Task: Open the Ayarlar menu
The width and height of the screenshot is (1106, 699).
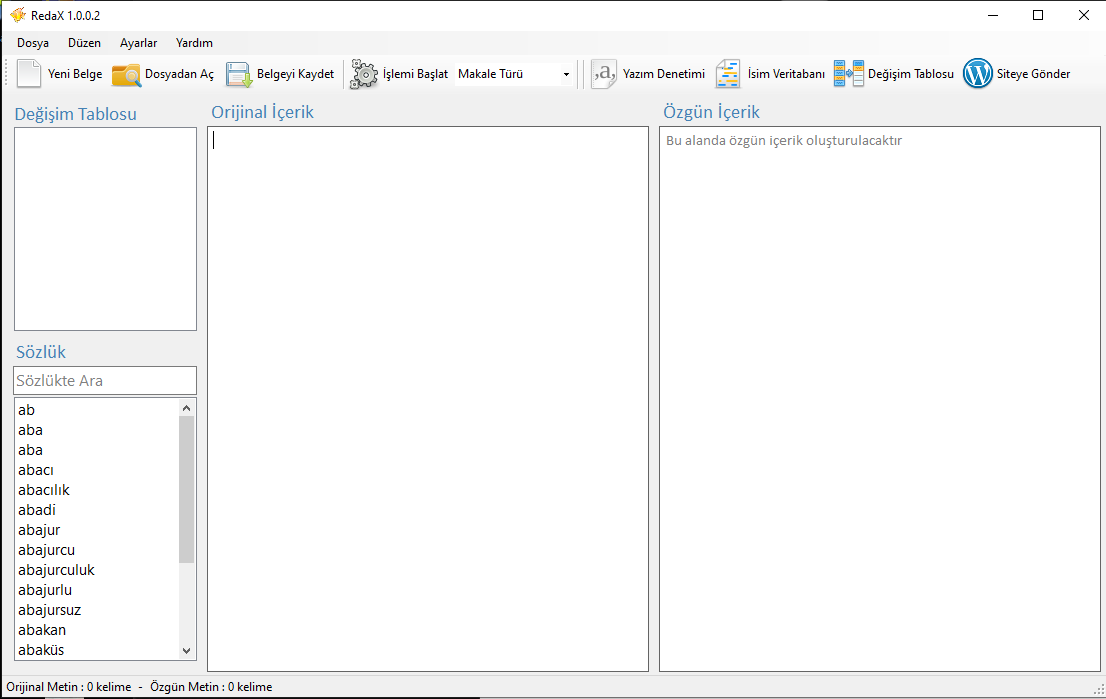Action: 138,43
